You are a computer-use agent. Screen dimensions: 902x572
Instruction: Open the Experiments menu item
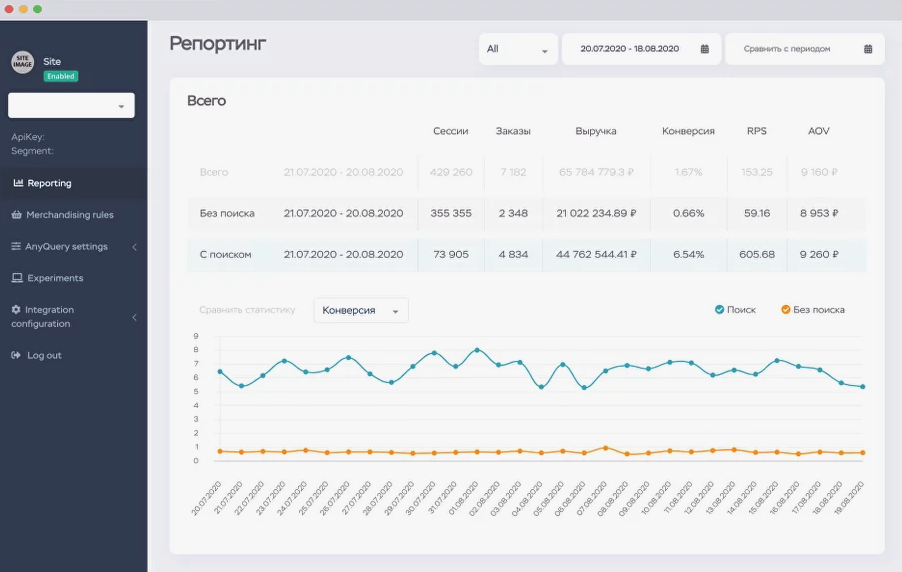click(74, 278)
